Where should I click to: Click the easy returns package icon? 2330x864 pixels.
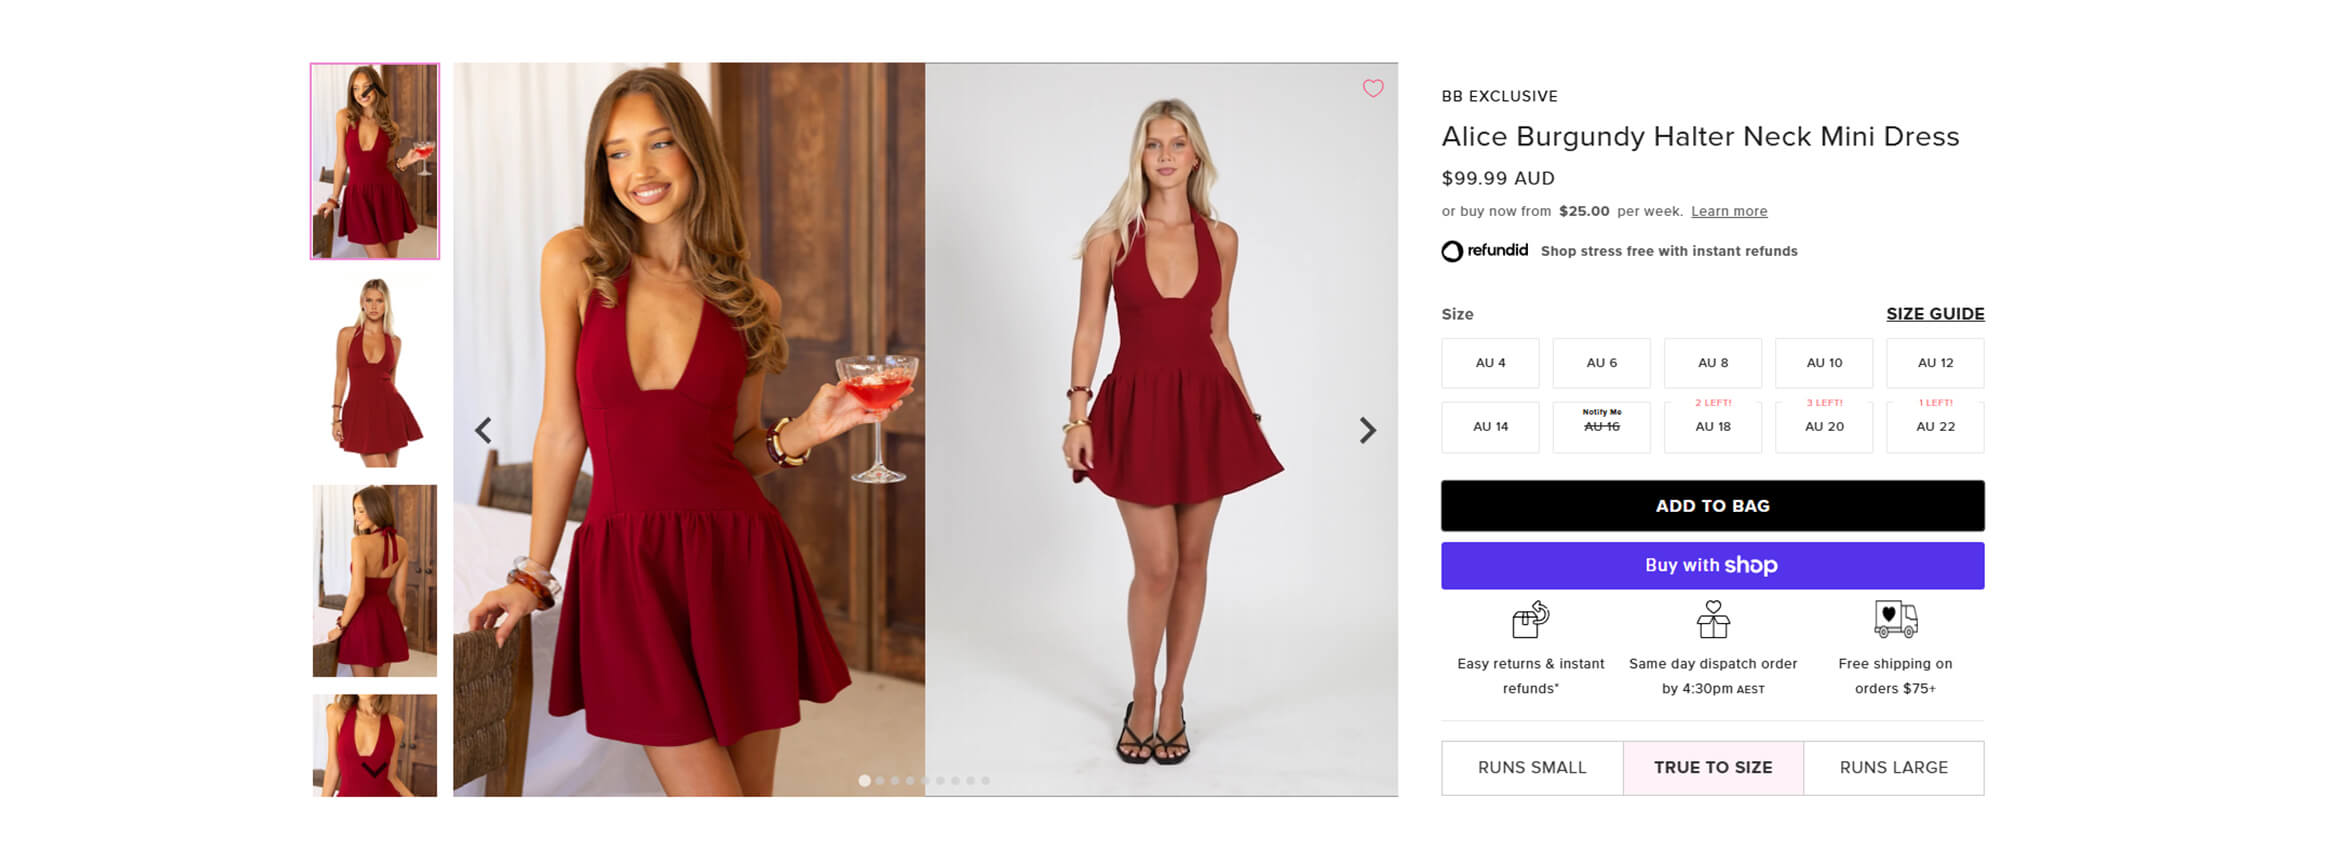(1530, 620)
